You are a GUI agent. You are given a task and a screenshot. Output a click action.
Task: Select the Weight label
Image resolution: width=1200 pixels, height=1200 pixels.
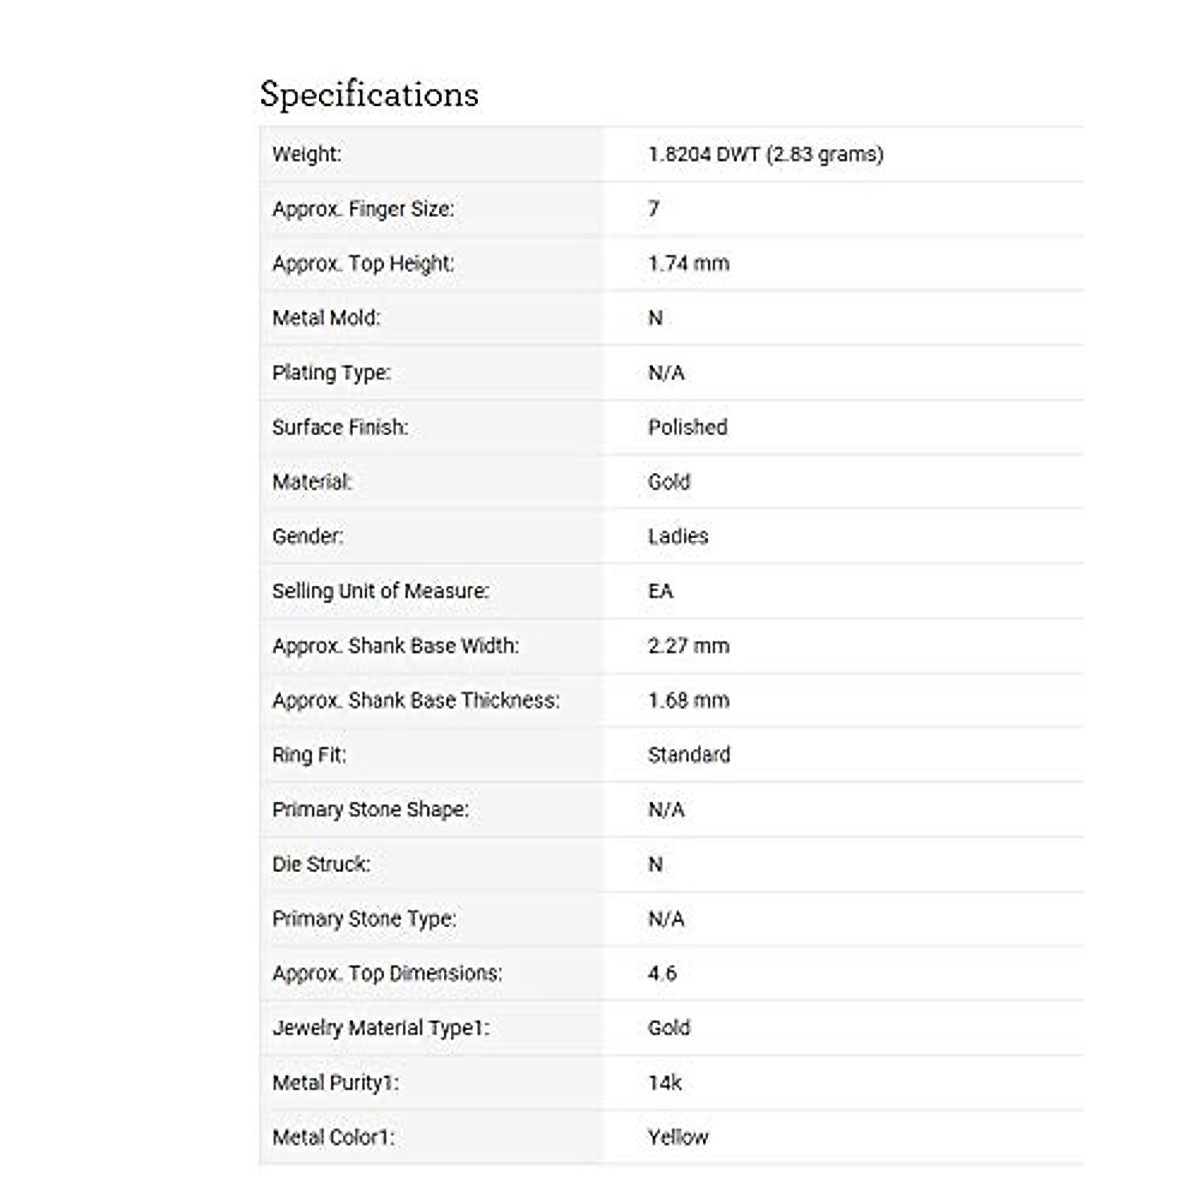click(x=306, y=154)
